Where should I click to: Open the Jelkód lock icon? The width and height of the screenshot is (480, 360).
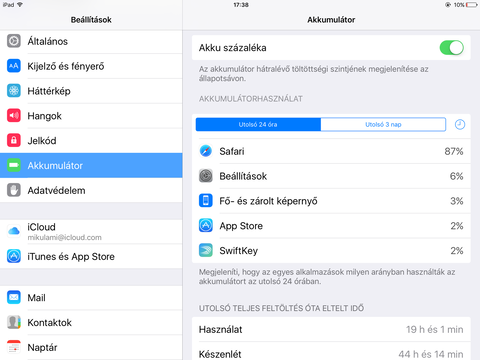coord(14,140)
